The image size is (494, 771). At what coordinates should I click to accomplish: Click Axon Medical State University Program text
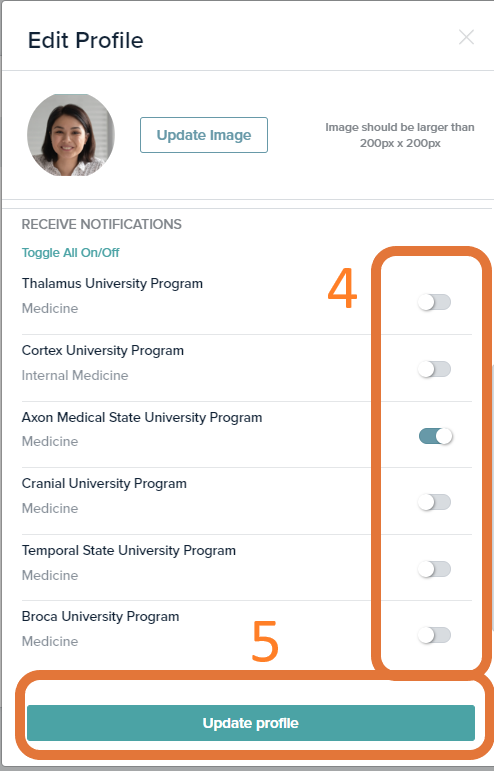(142, 417)
